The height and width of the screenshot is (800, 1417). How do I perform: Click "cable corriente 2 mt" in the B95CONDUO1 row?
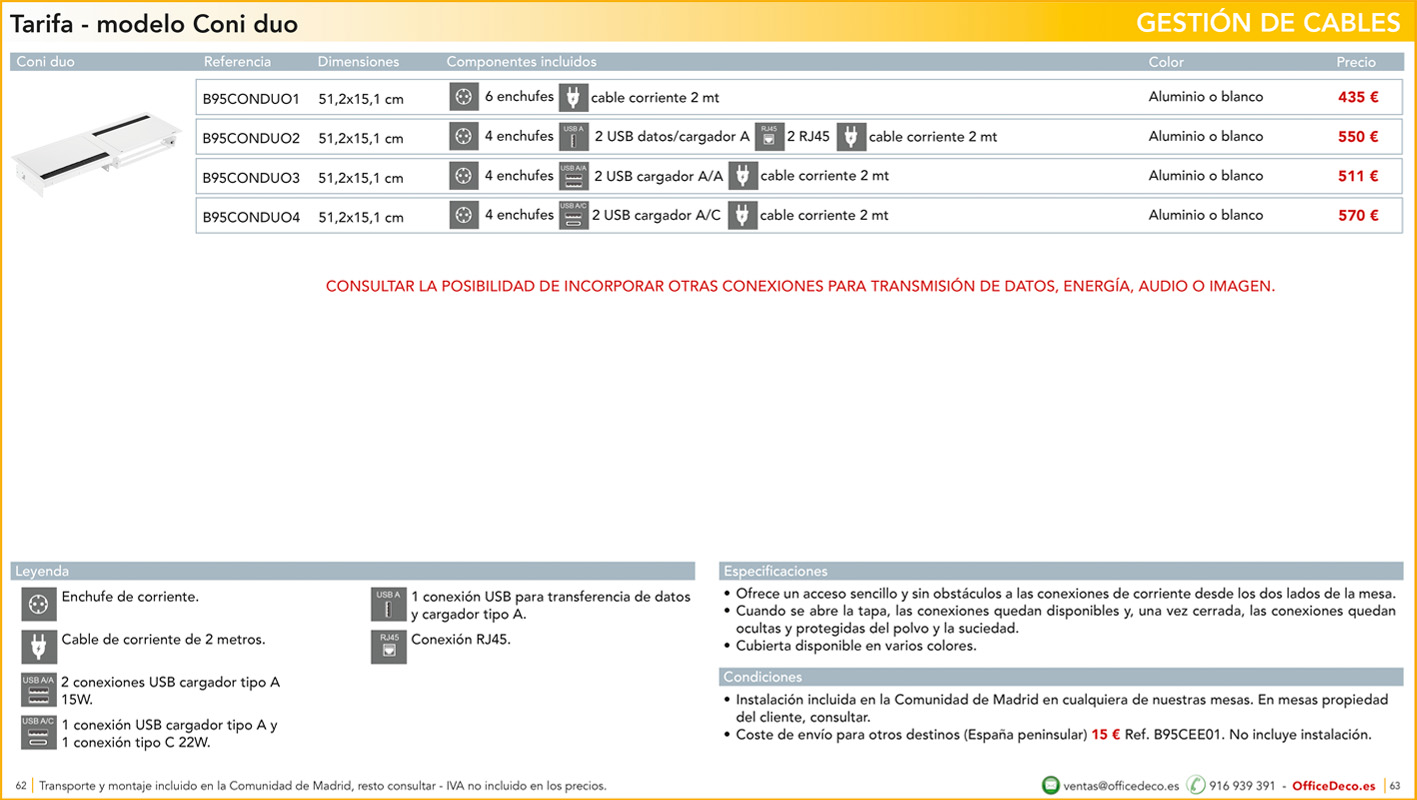click(655, 98)
